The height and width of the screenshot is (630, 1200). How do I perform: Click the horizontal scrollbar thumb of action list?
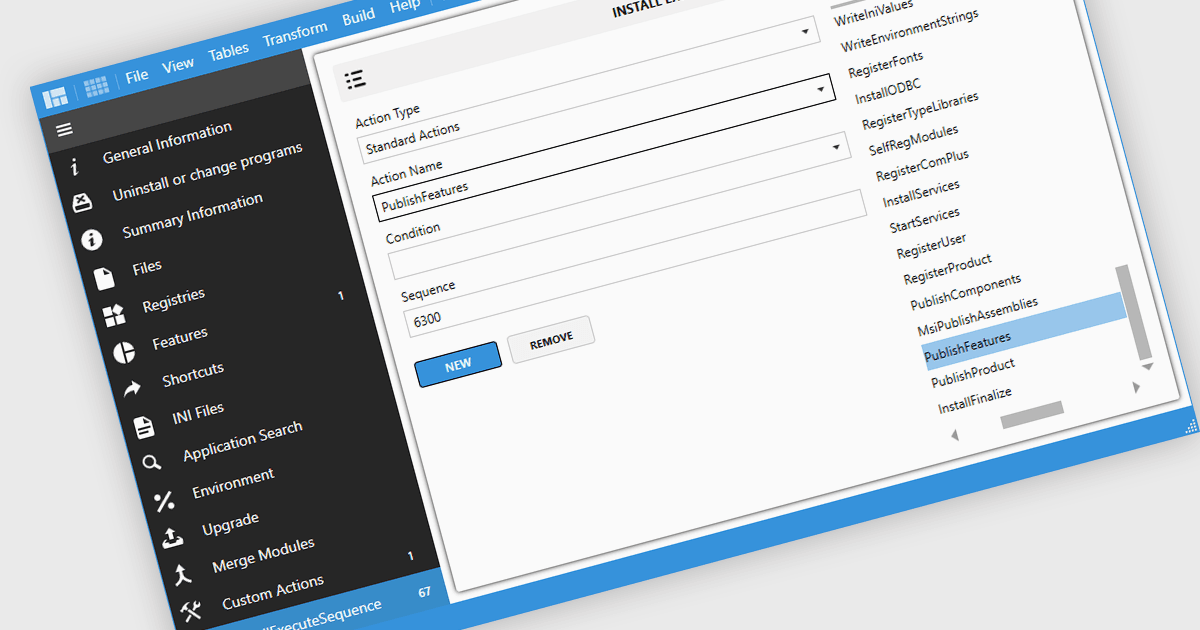point(1032,416)
